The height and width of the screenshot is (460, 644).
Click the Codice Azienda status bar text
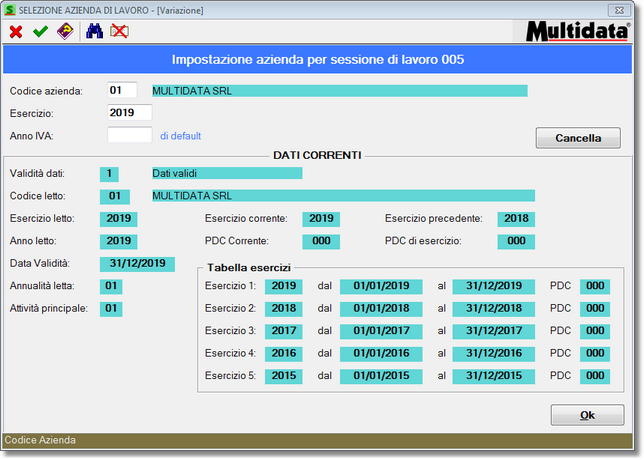[40, 440]
